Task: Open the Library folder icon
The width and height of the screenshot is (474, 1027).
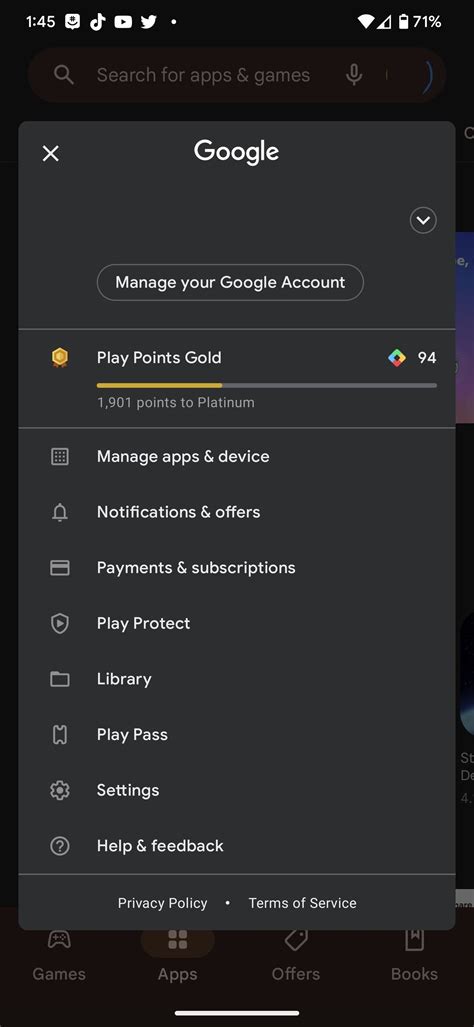Action: (x=60, y=679)
